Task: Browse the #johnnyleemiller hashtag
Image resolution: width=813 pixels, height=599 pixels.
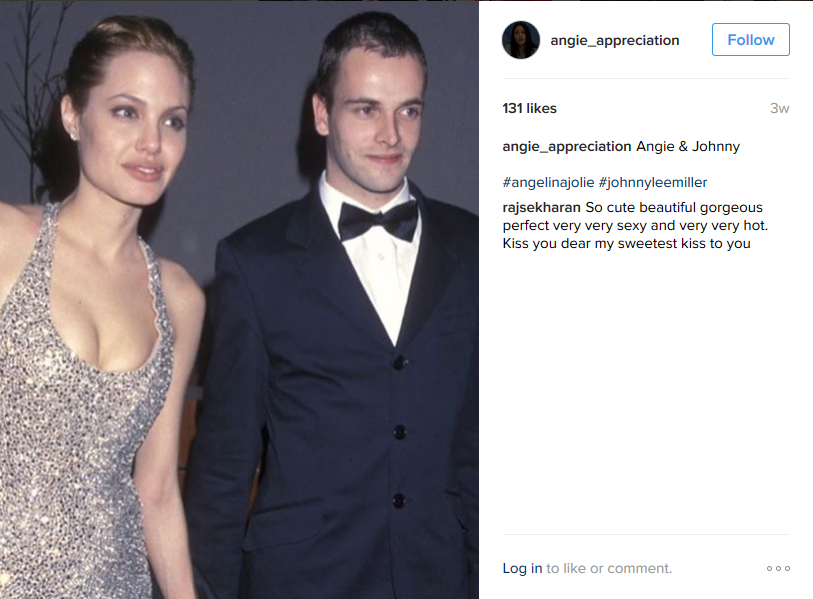Action: 653,183
